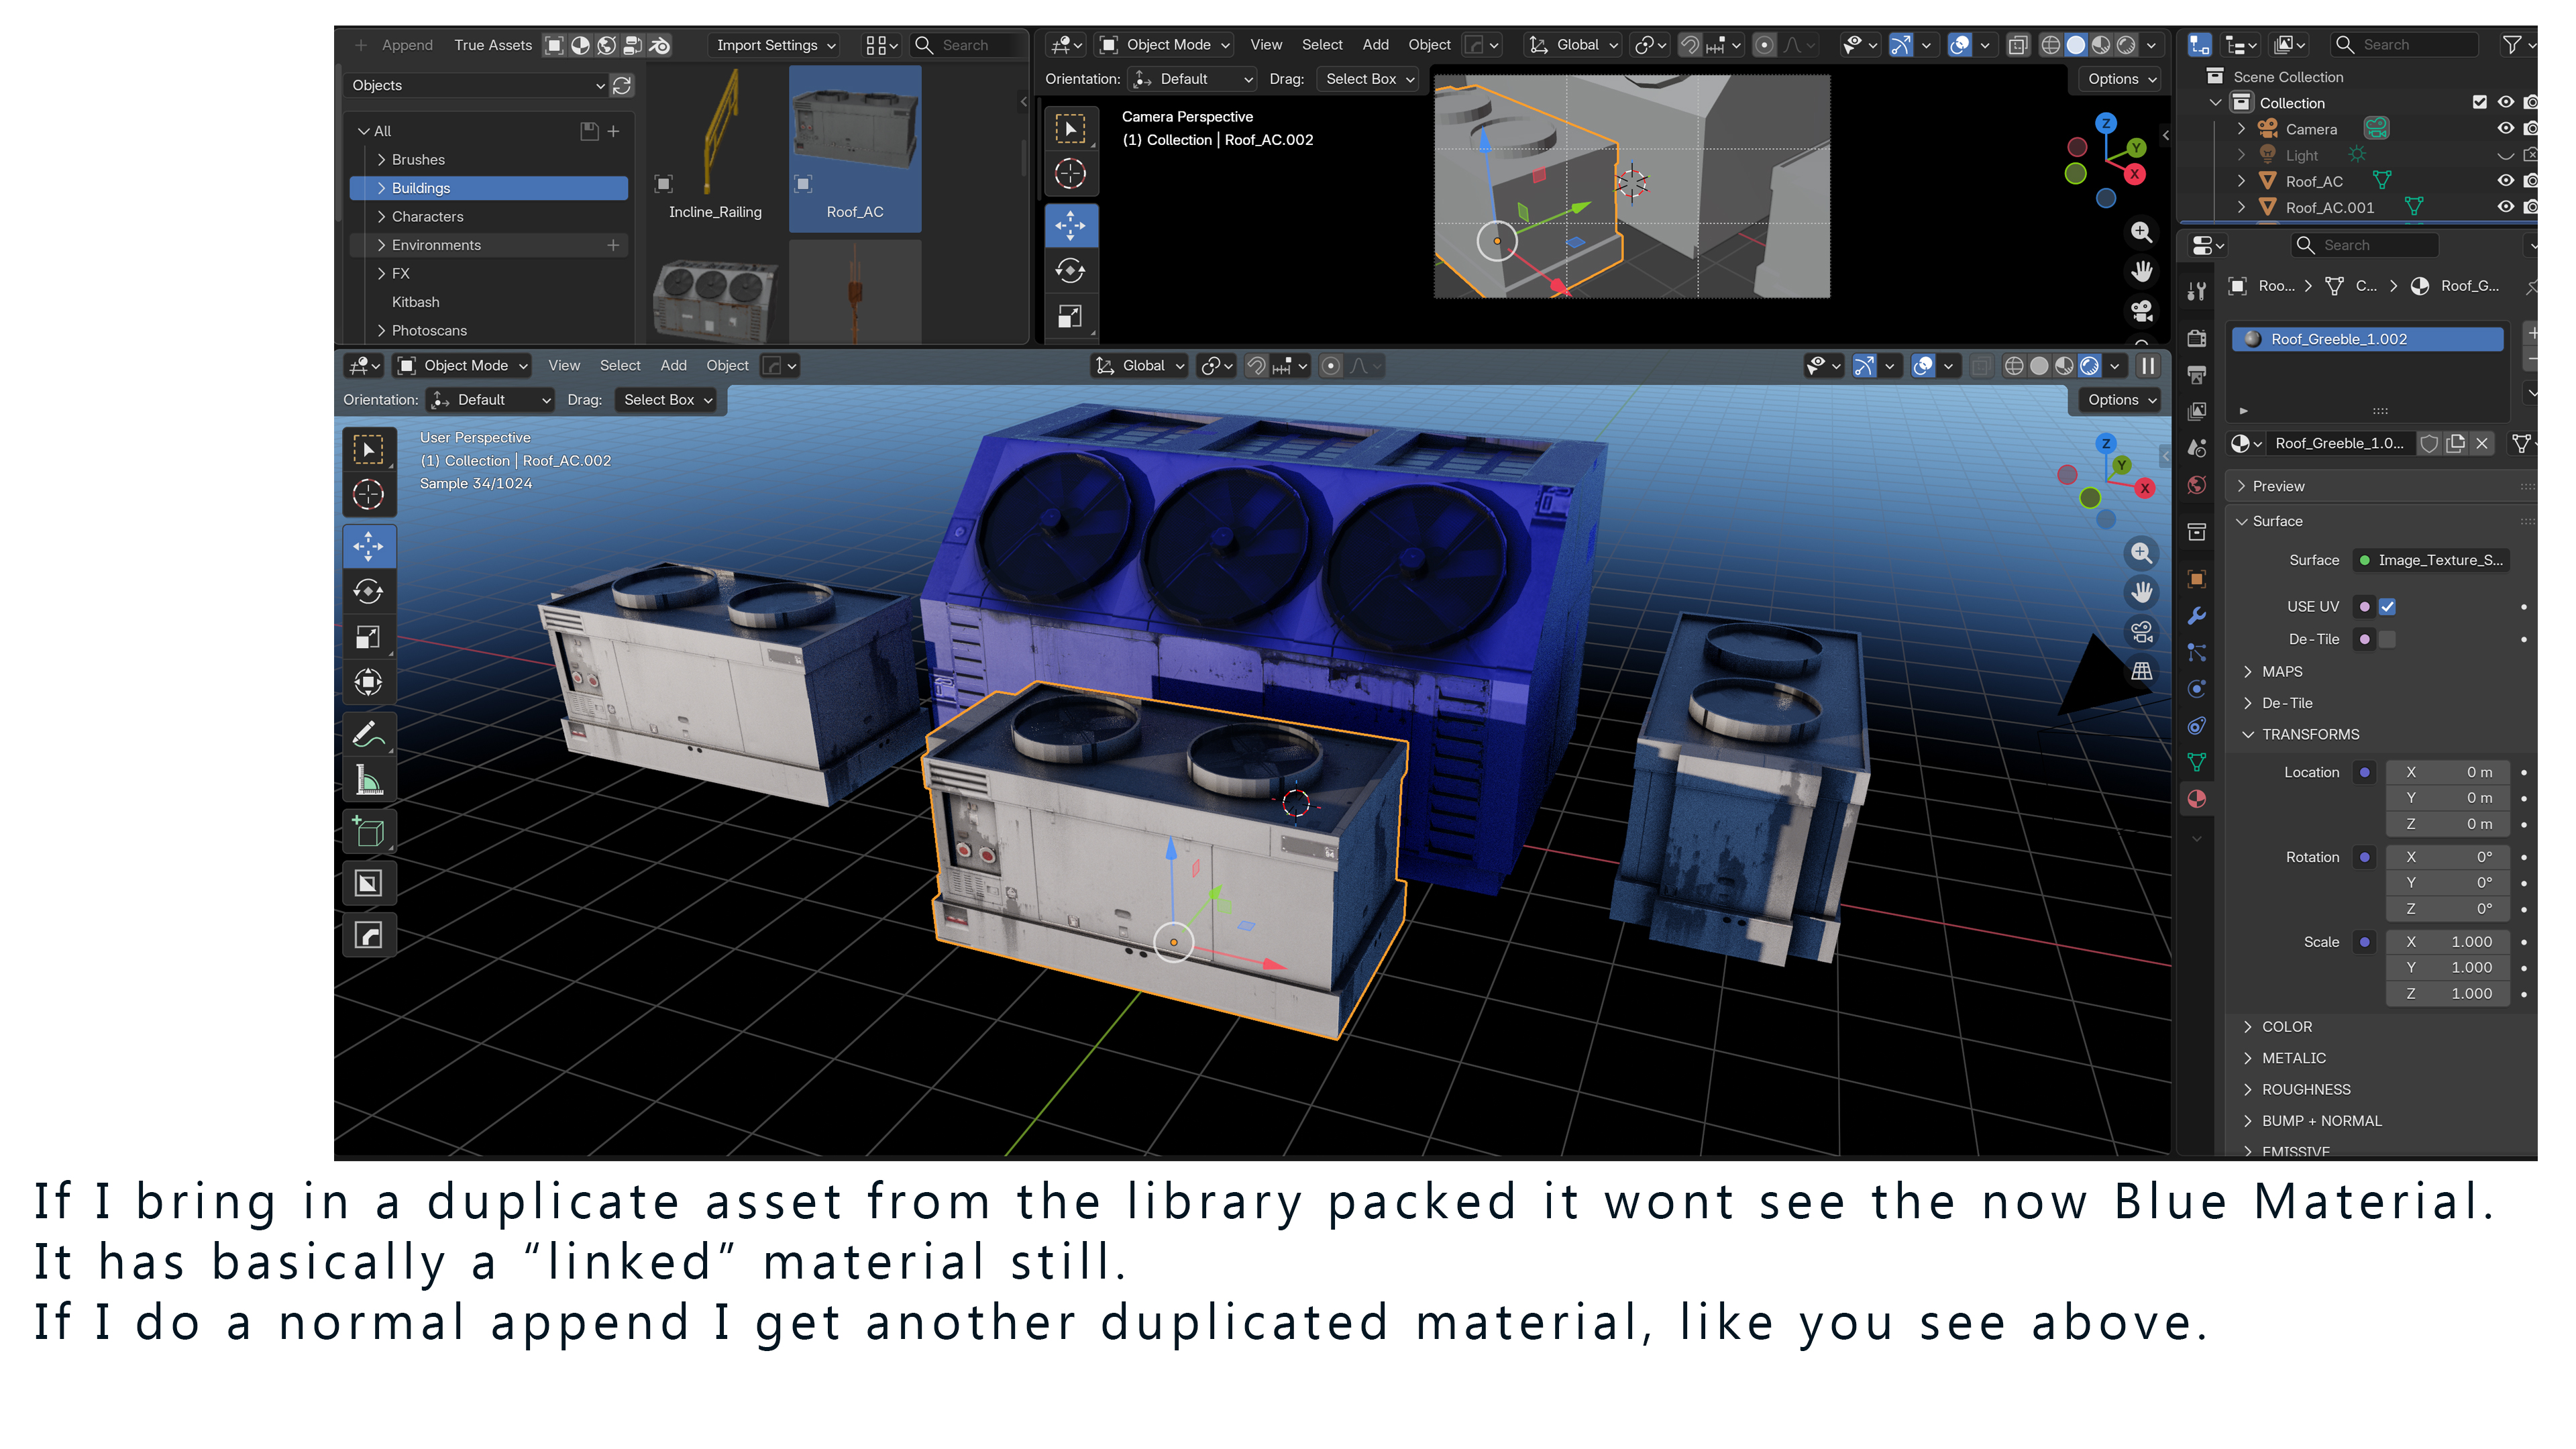Open View menu in lower viewport
The image size is (2576, 1449).
(564, 366)
